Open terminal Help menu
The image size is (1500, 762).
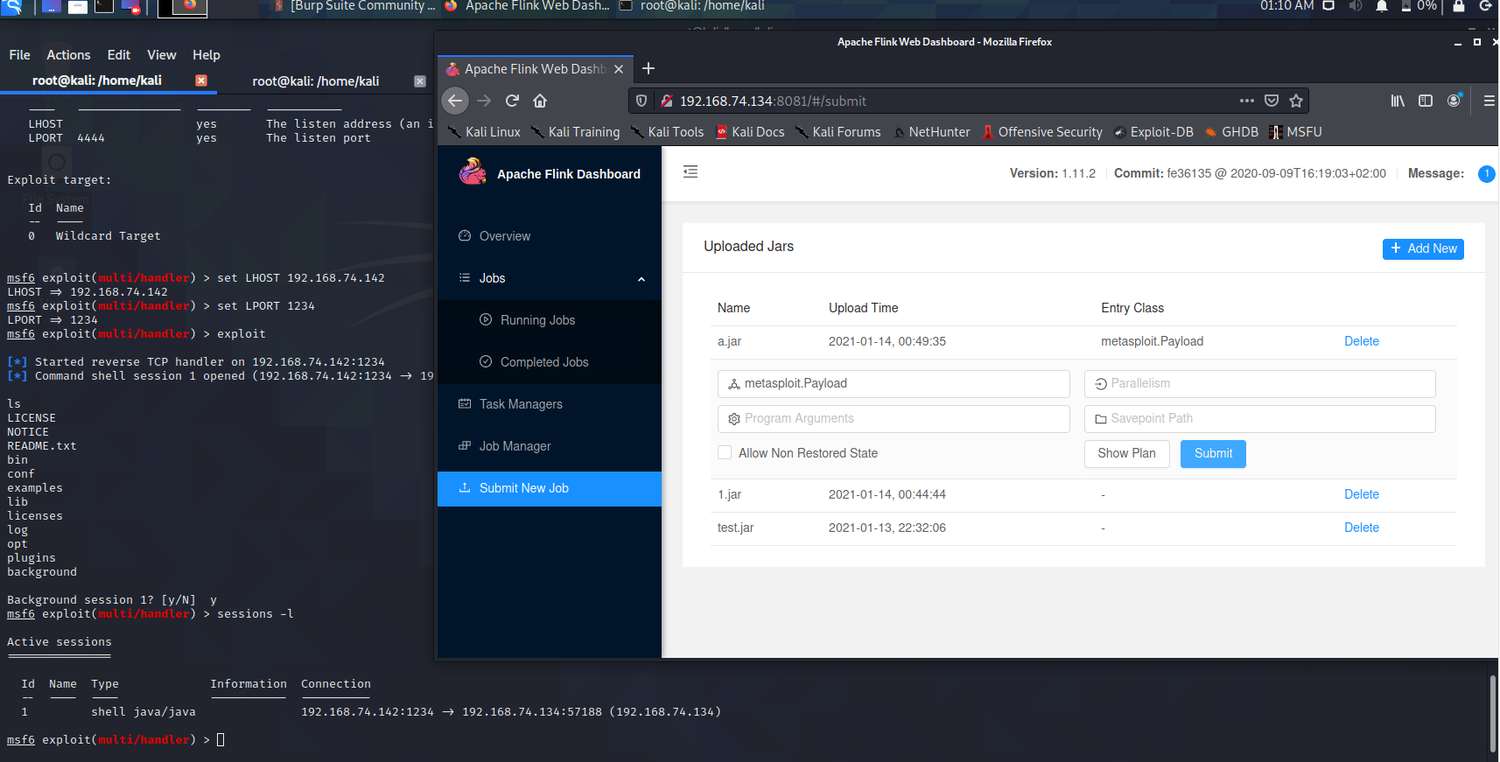(206, 55)
